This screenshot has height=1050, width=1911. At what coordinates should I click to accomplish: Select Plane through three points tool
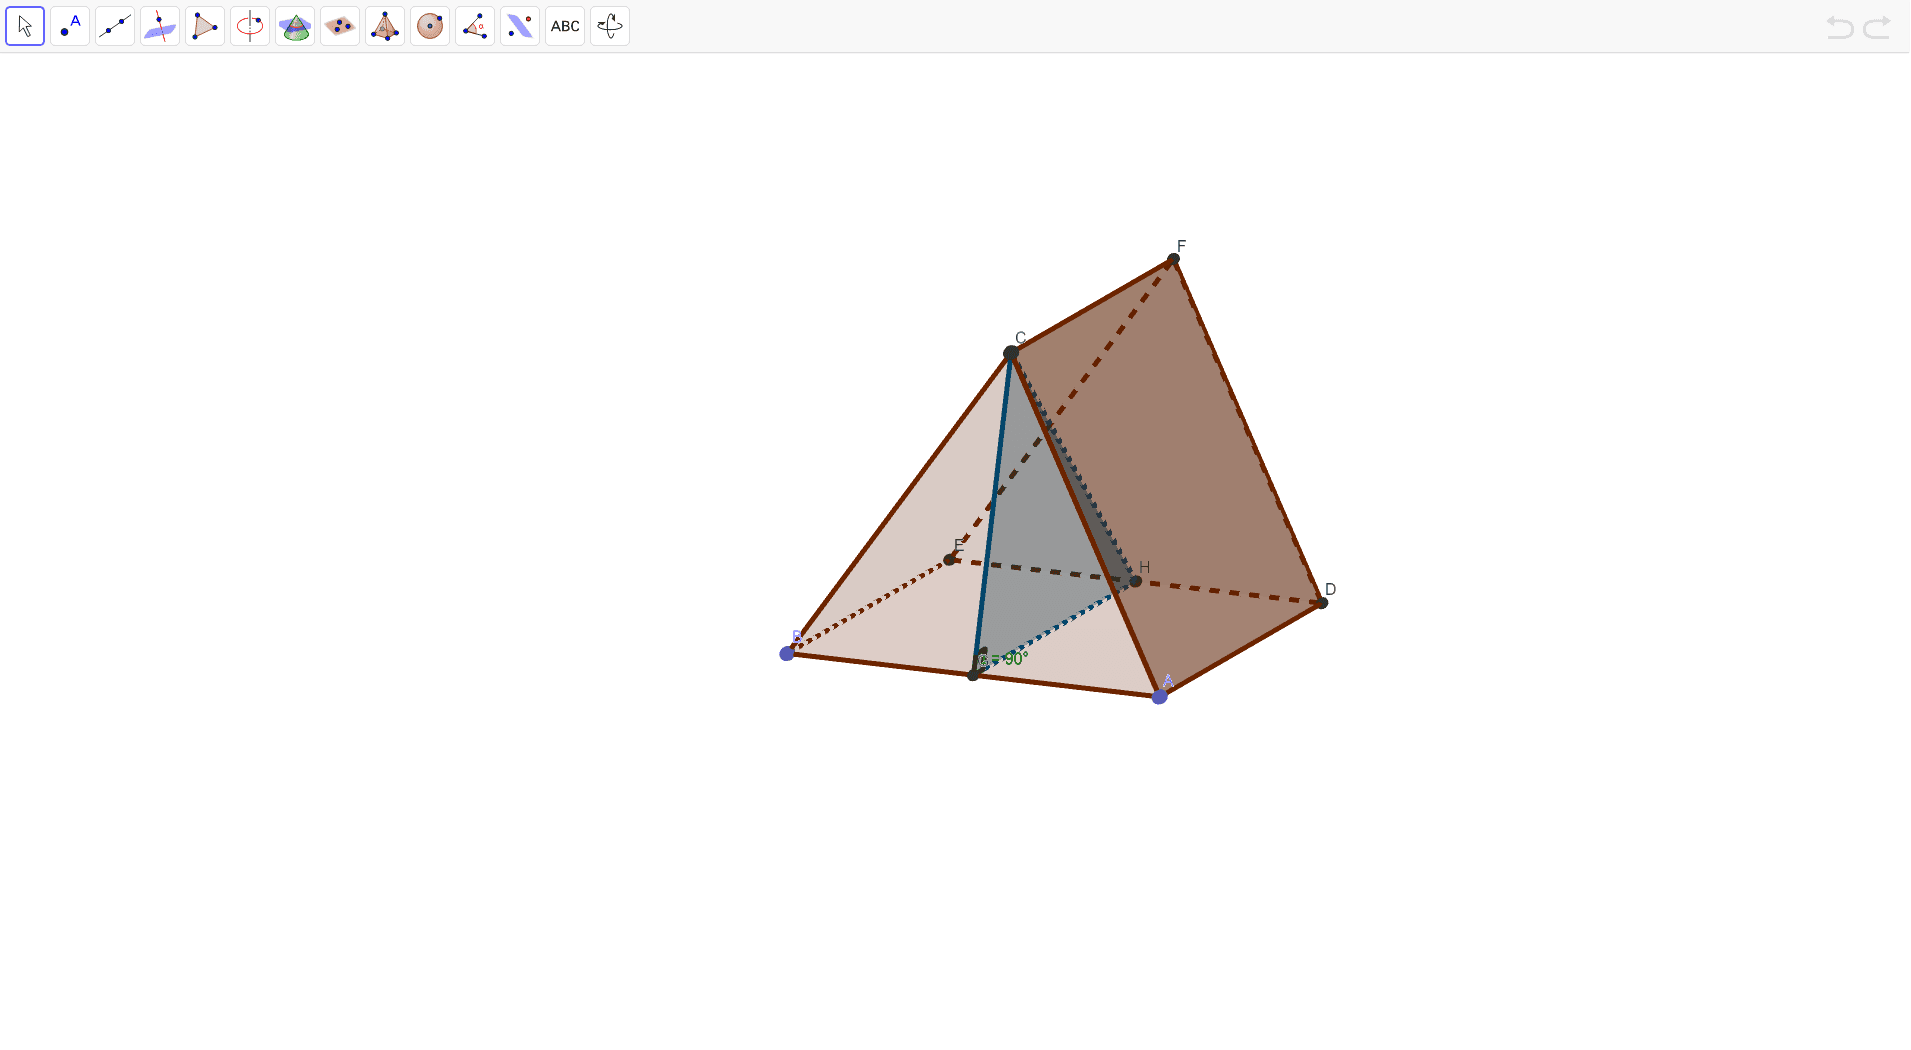(x=340, y=26)
